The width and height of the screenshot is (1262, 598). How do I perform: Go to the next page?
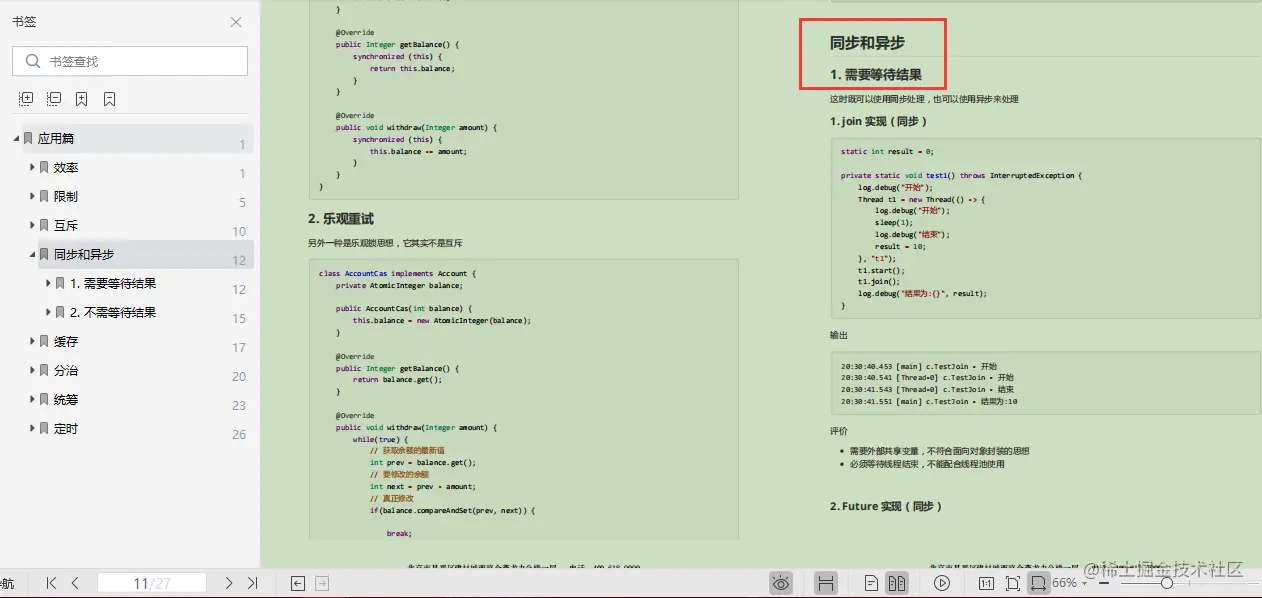point(229,583)
